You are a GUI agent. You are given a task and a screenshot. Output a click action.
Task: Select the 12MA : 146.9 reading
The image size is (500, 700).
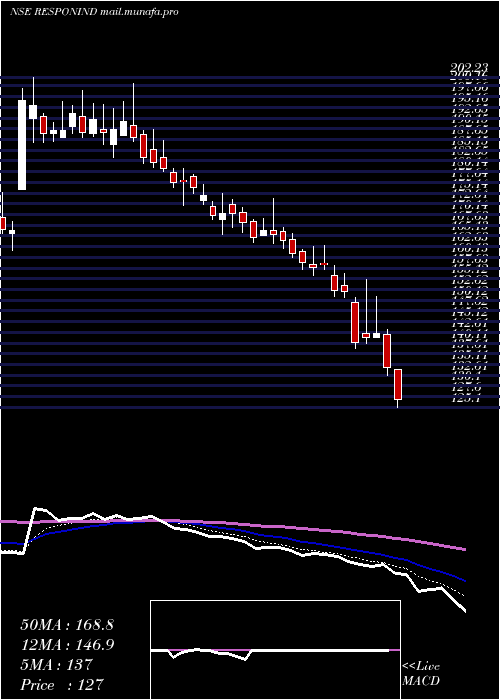tap(67, 645)
